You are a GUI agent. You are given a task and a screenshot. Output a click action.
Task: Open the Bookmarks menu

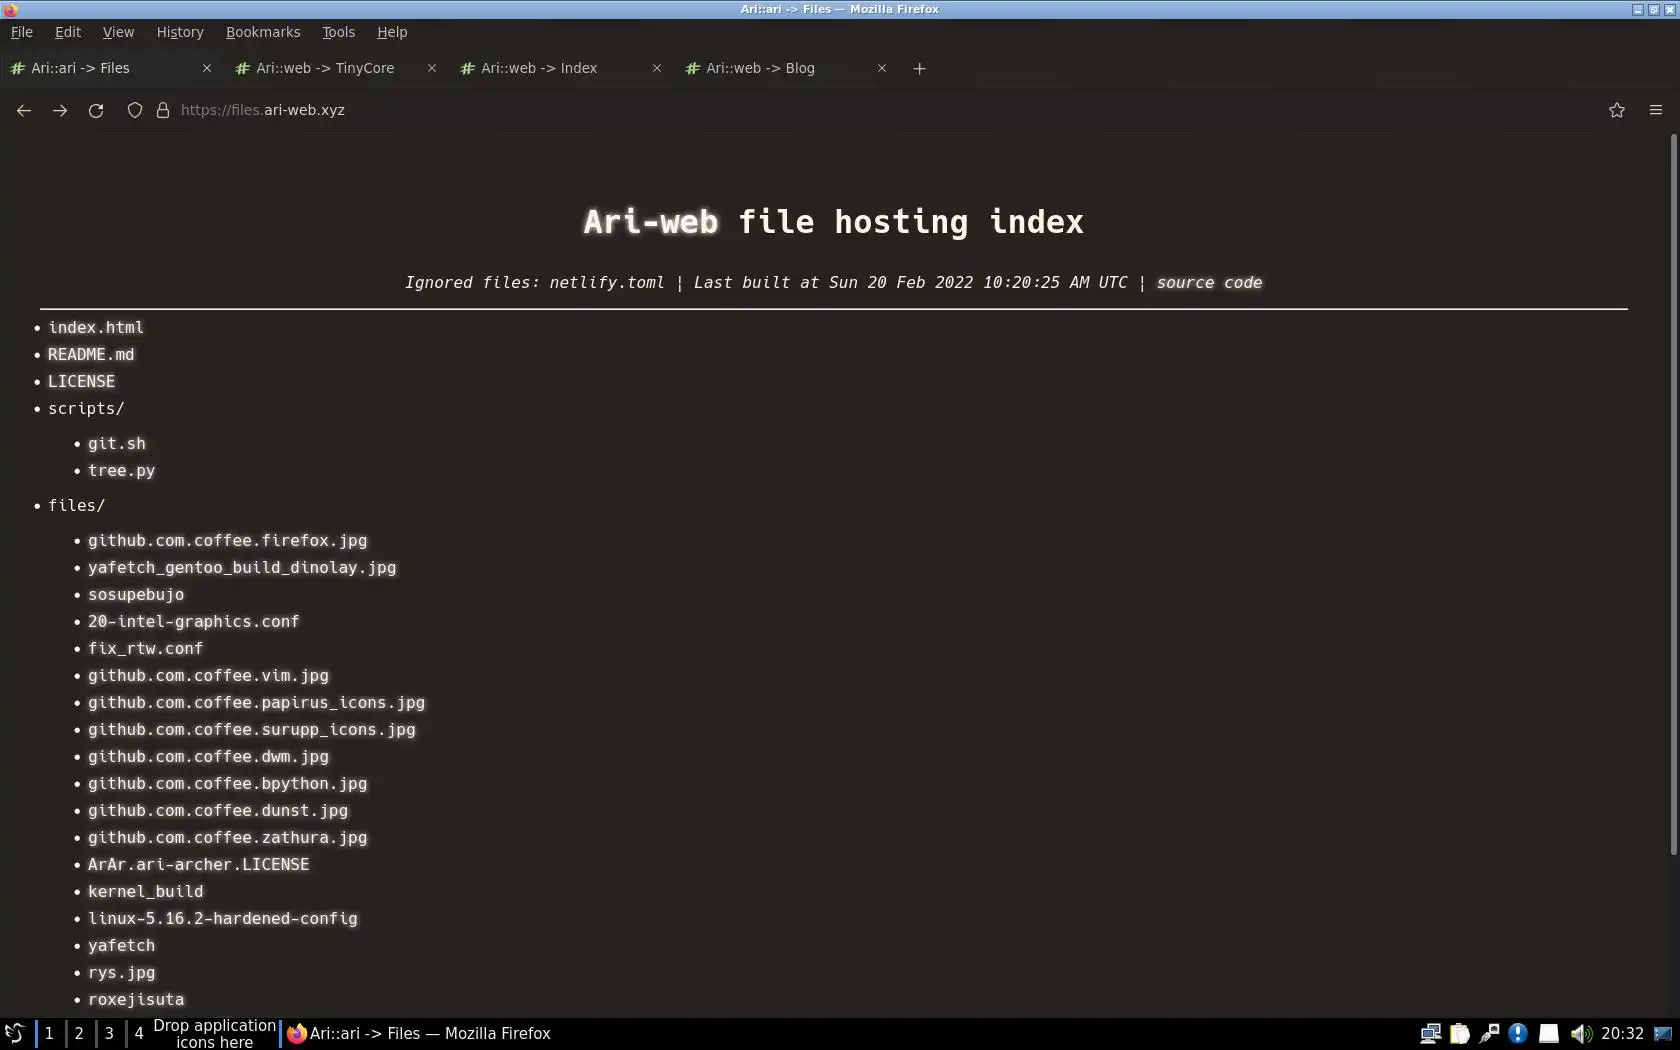point(263,32)
